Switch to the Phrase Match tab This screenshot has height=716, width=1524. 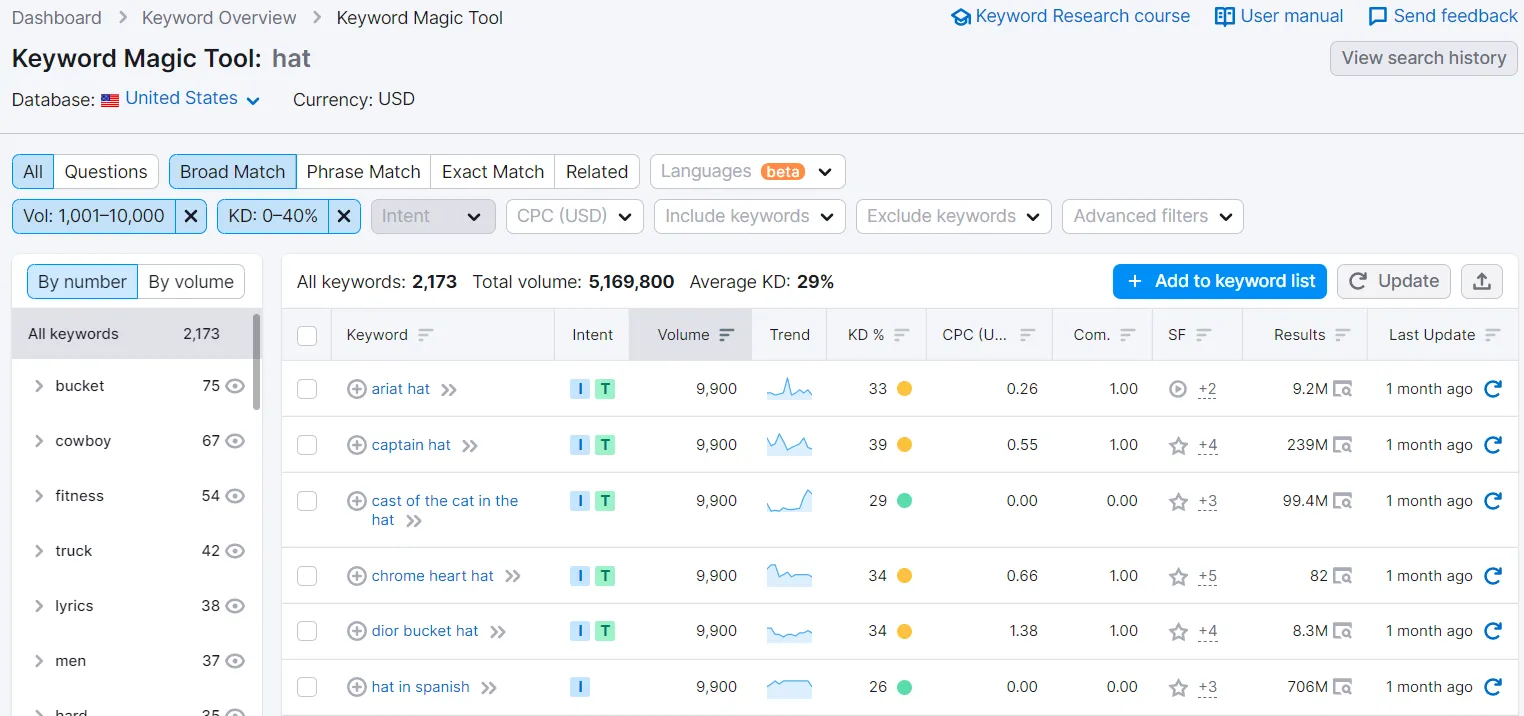point(363,171)
